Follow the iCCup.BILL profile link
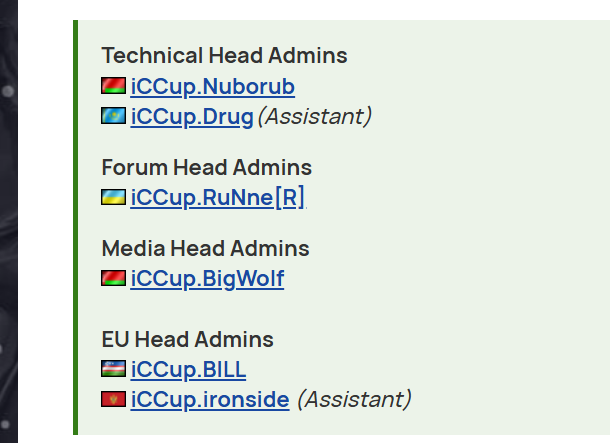The width and height of the screenshot is (610, 443). click(188, 369)
